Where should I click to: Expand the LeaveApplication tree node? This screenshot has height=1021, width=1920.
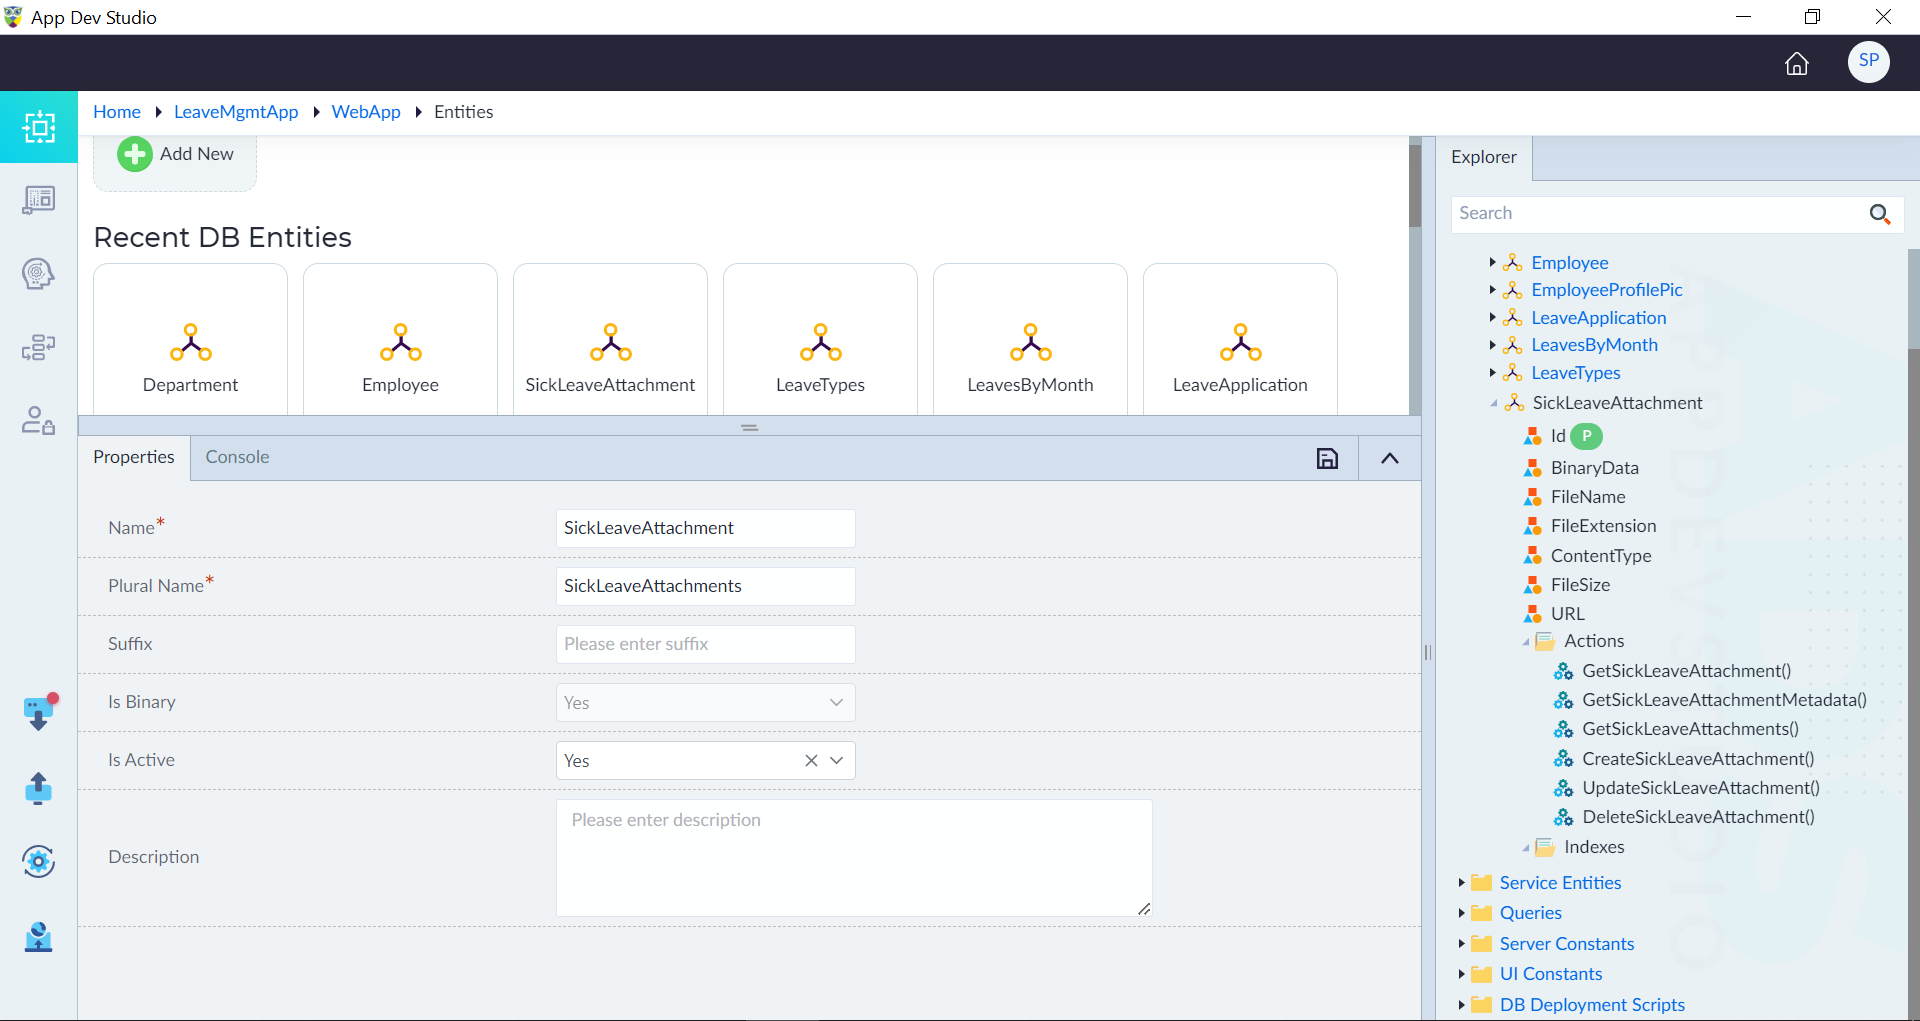[1492, 317]
